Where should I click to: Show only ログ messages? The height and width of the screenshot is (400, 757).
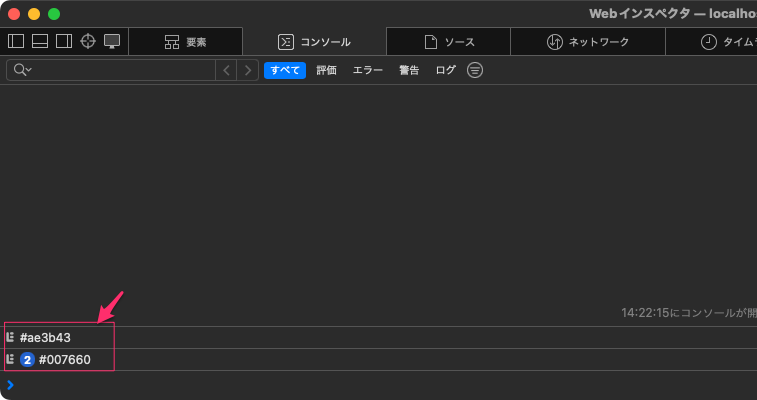point(446,70)
